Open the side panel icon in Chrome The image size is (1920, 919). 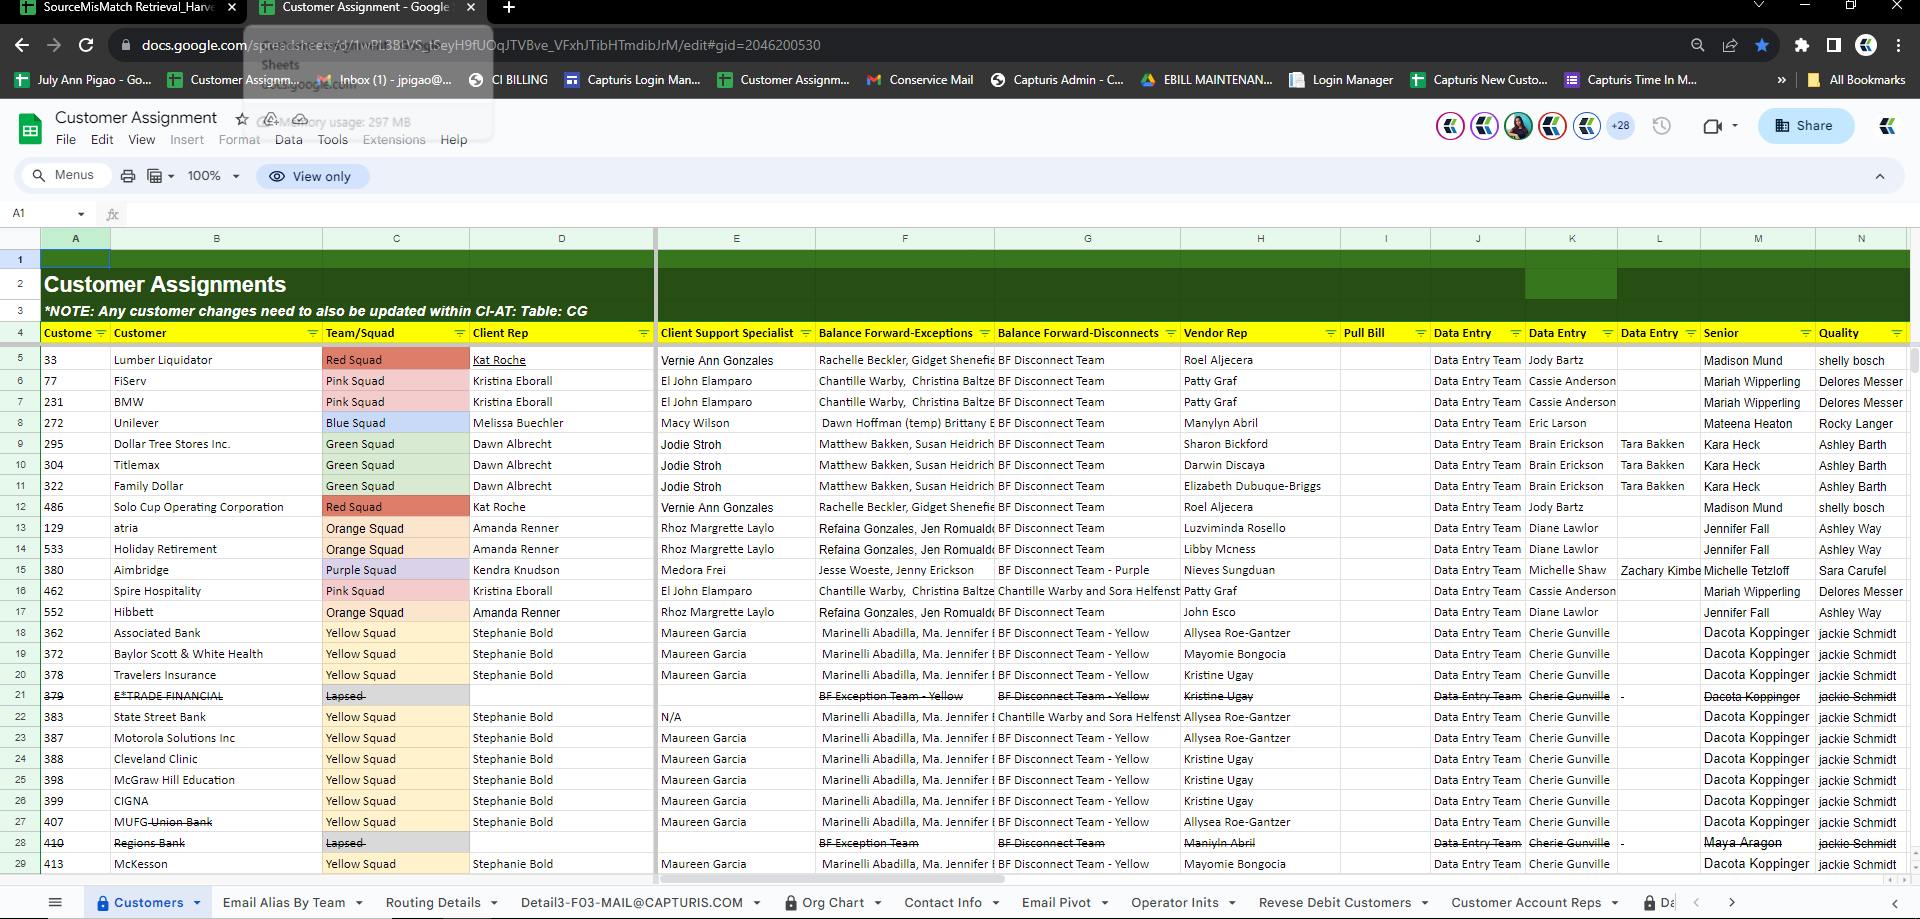tap(1834, 45)
